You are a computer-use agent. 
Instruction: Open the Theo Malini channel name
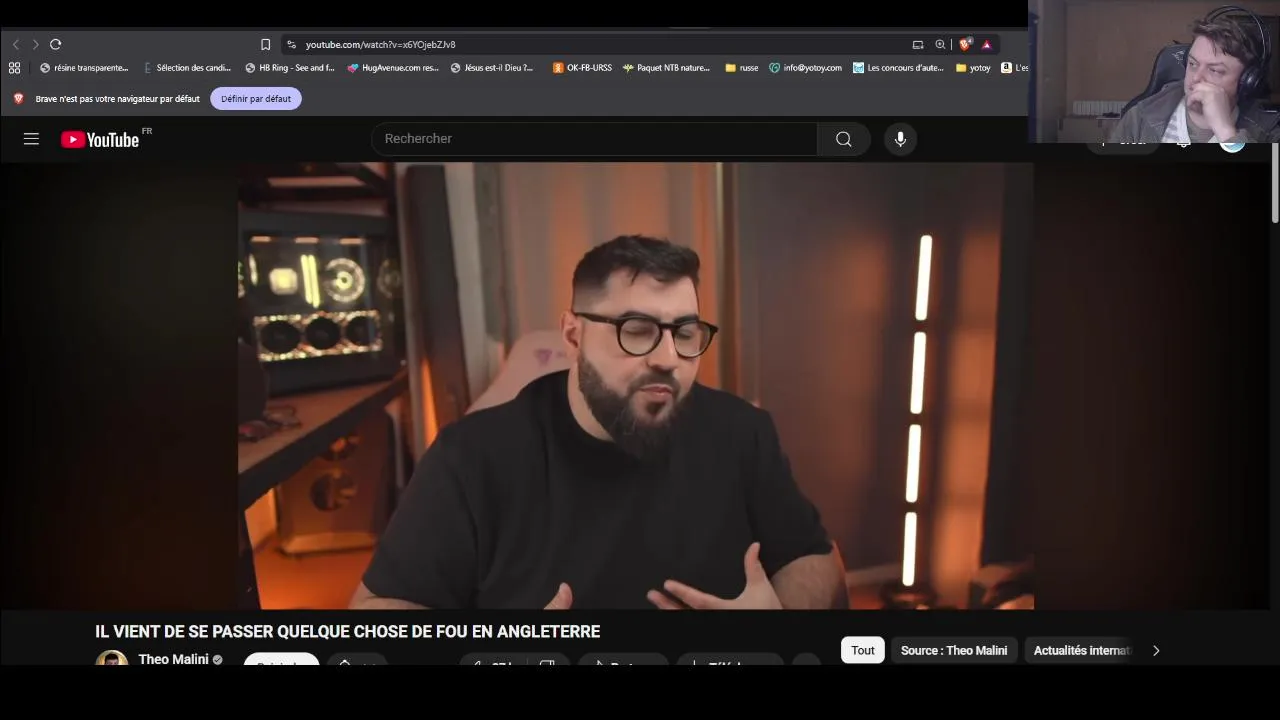[173, 659]
